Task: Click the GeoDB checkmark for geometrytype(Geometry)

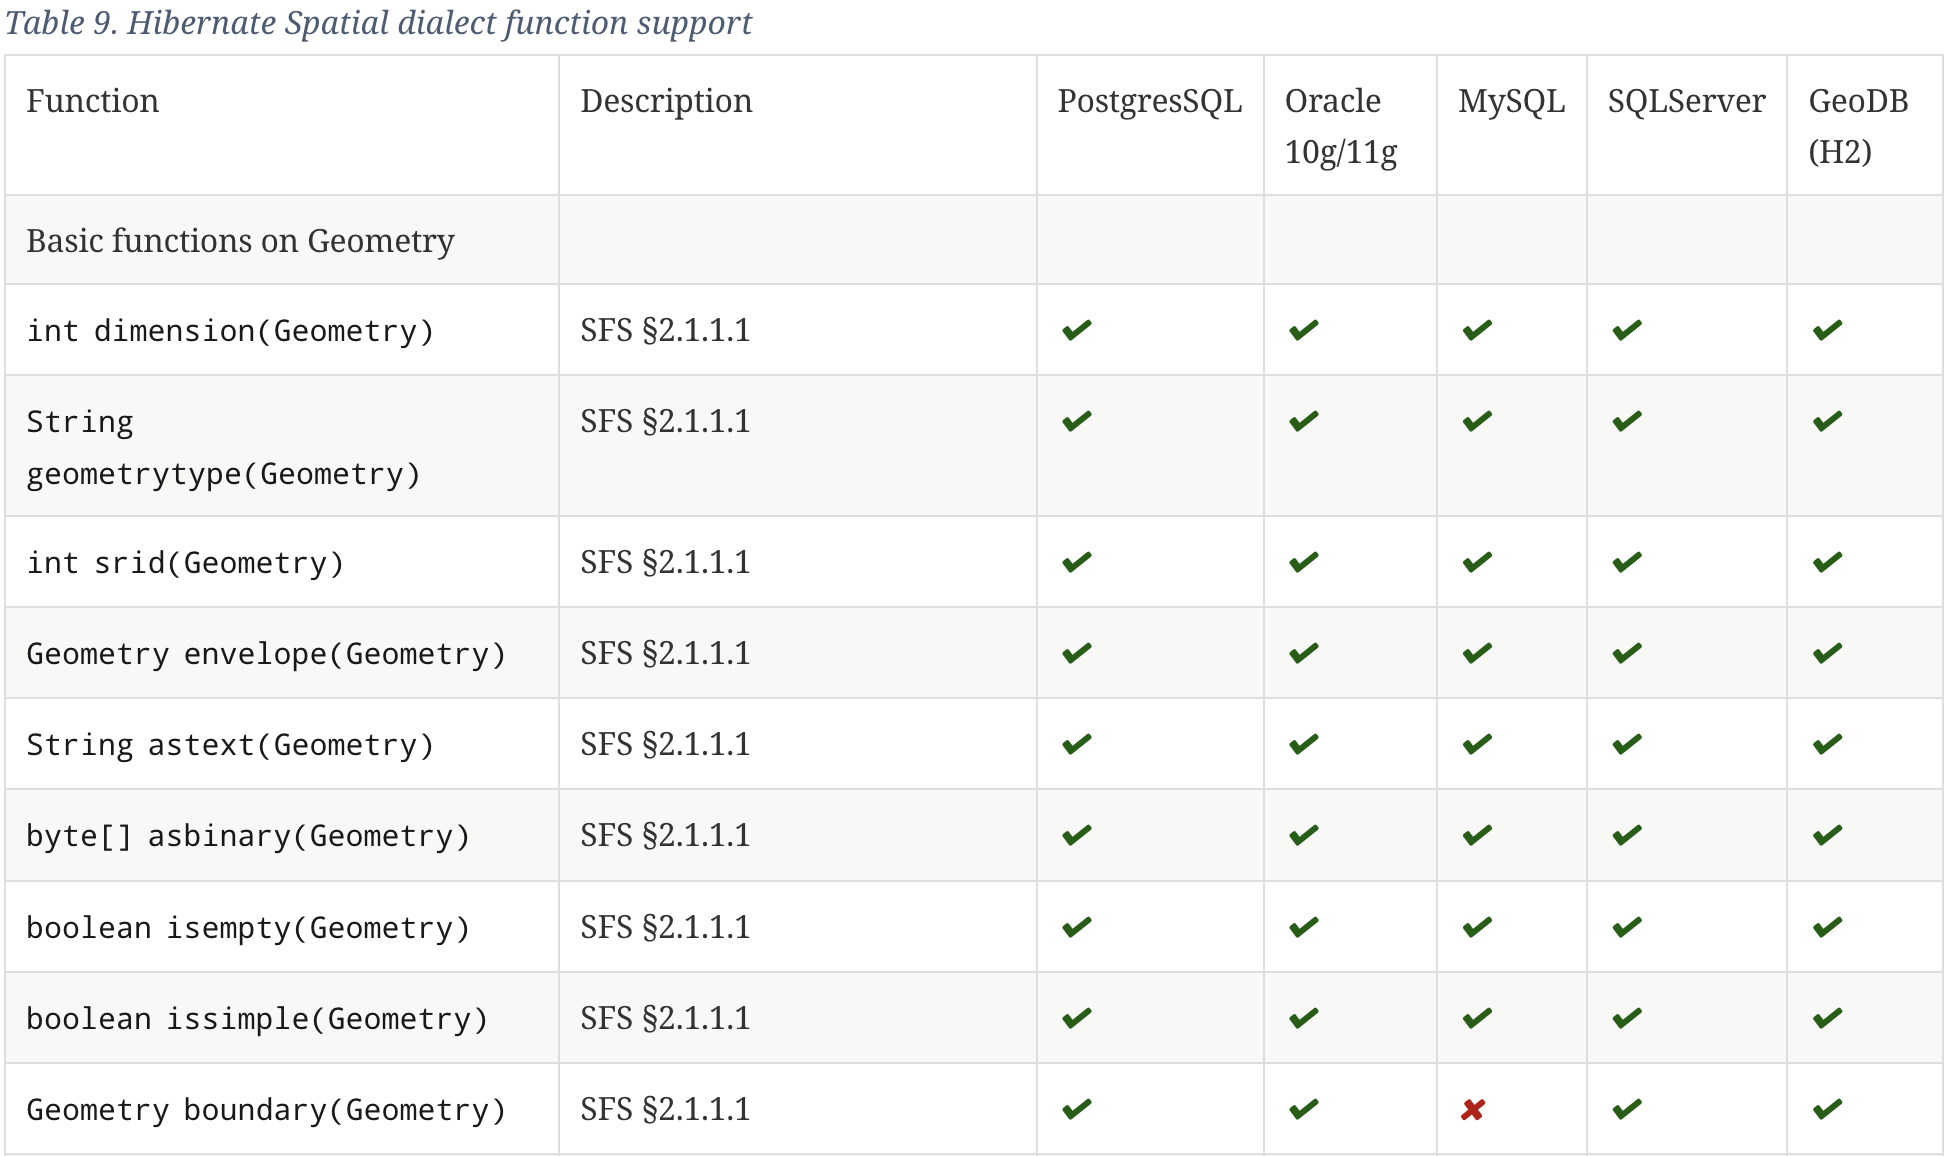Action: click(x=1828, y=421)
